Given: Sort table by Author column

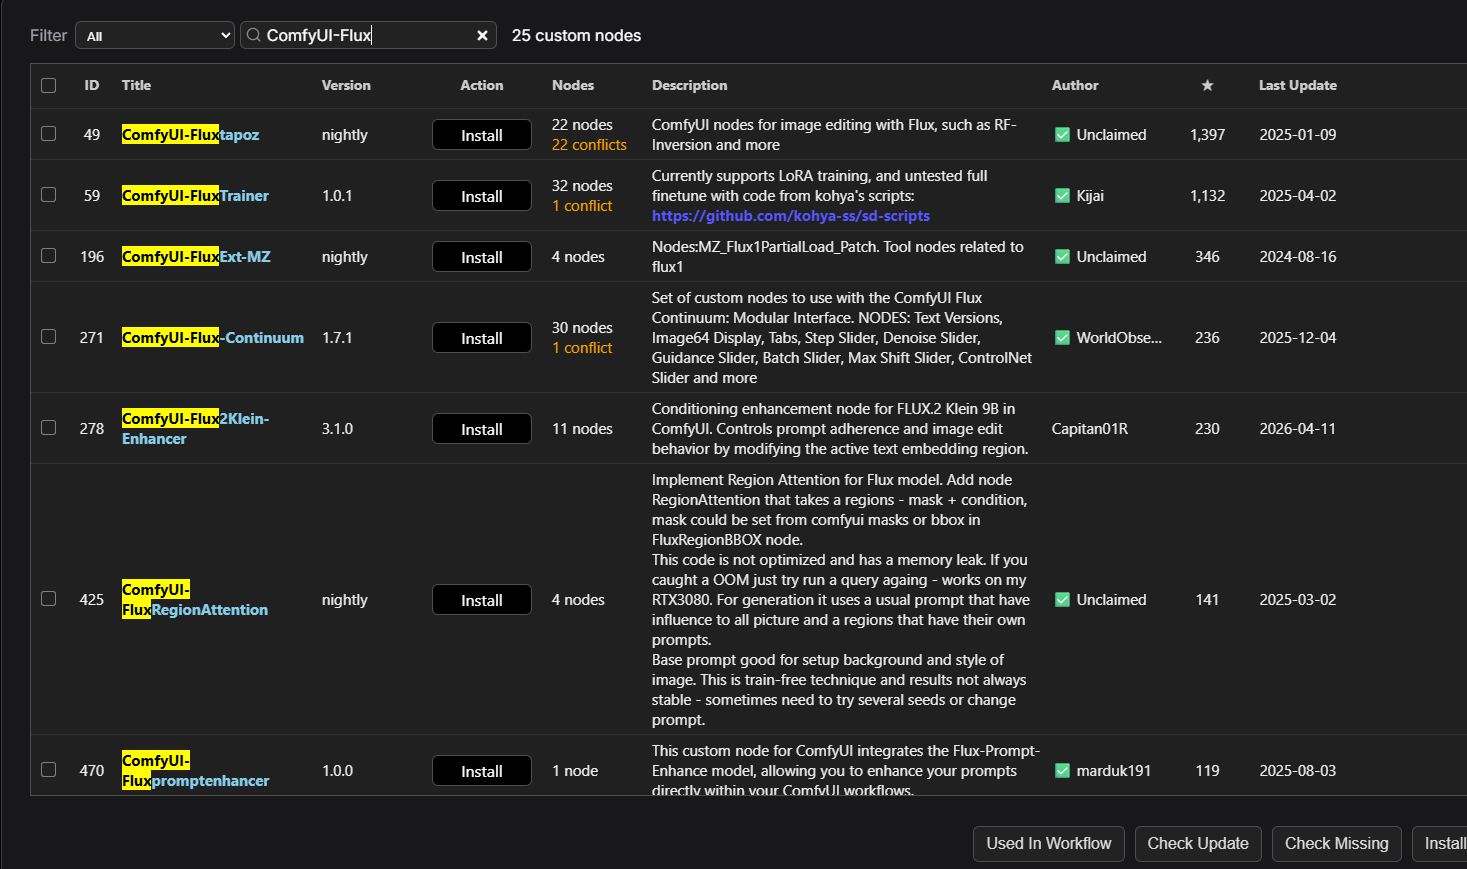Looking at the screenshot, I should point(1075,85).
